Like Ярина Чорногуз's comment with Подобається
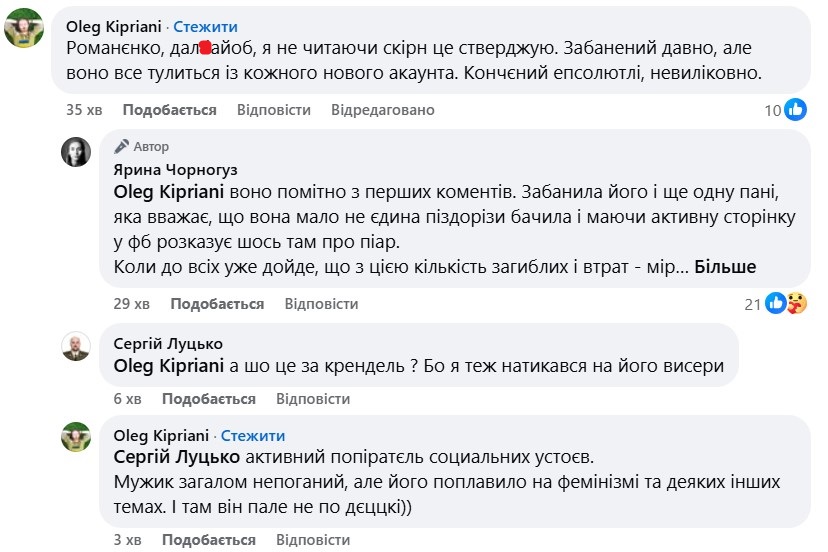 [217, 304]
